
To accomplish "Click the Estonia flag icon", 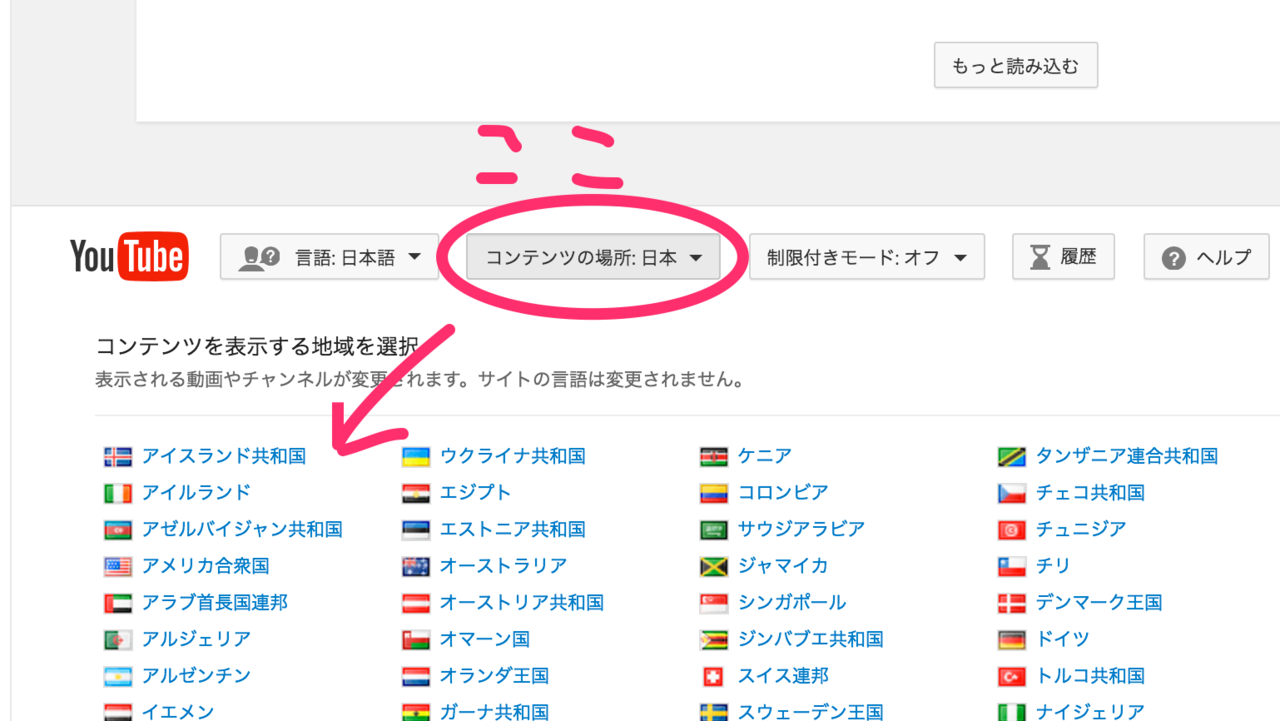I will tap(416, 530).
